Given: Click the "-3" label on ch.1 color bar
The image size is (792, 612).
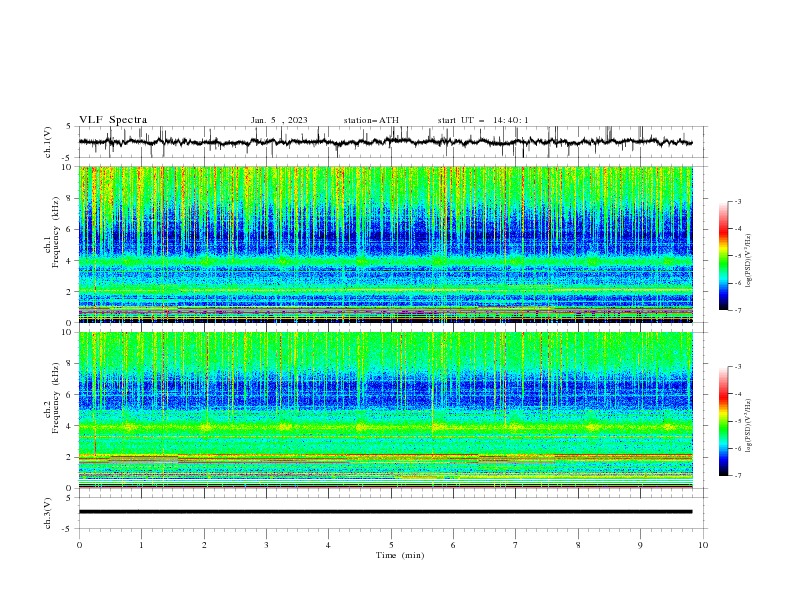Looking at the screenshot, I should click(x=738, y=201).
